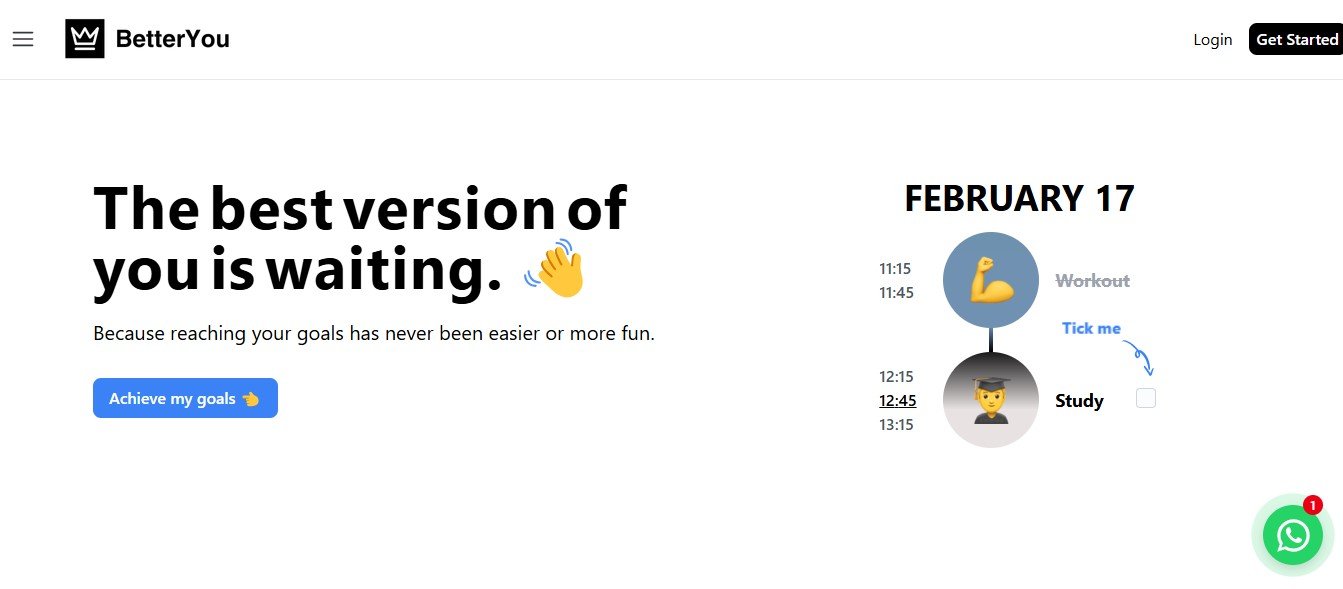Open the hamburger navigation menu
The width and height of the screenshot is (1343, 589).
click(x=23, y=39)
